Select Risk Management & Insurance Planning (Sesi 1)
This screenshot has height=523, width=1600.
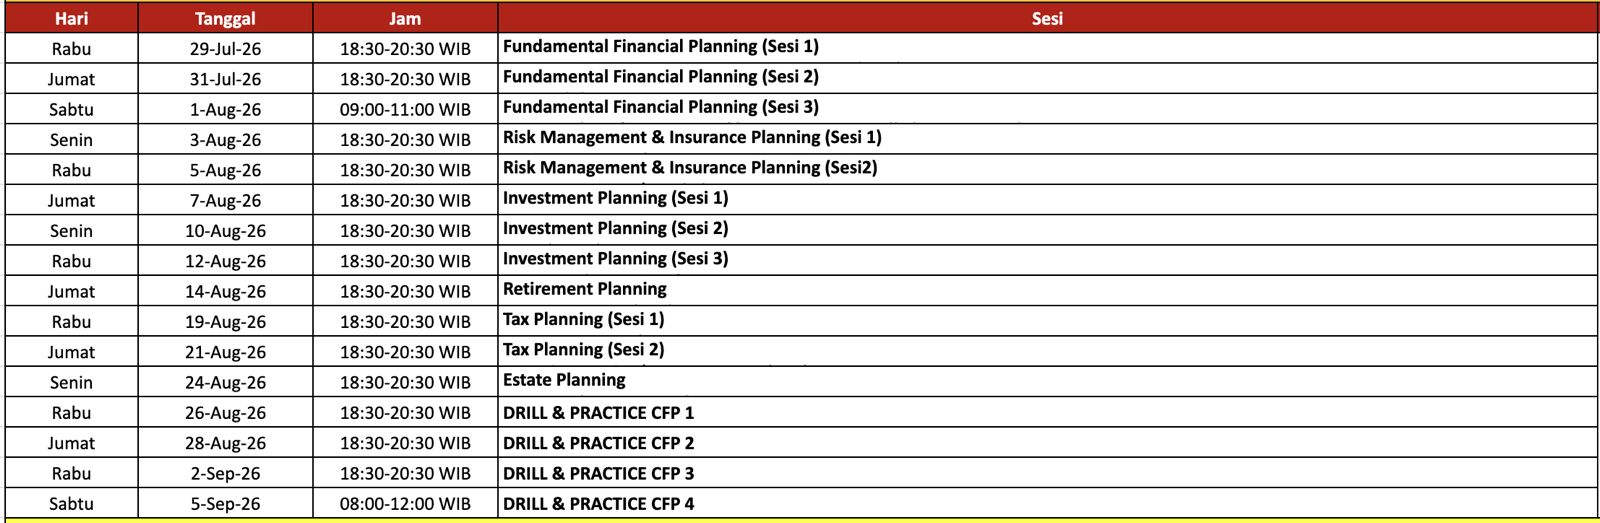(1047, 139)
